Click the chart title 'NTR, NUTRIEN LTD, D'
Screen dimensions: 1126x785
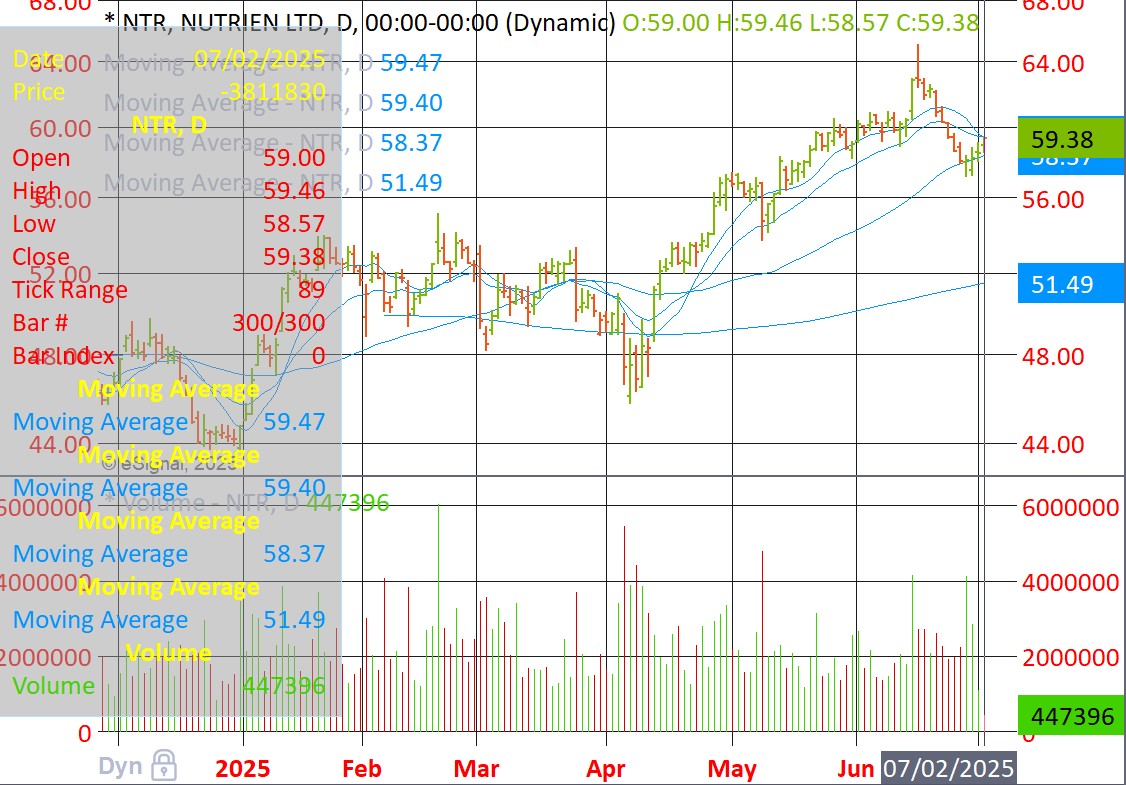[238, 22]
